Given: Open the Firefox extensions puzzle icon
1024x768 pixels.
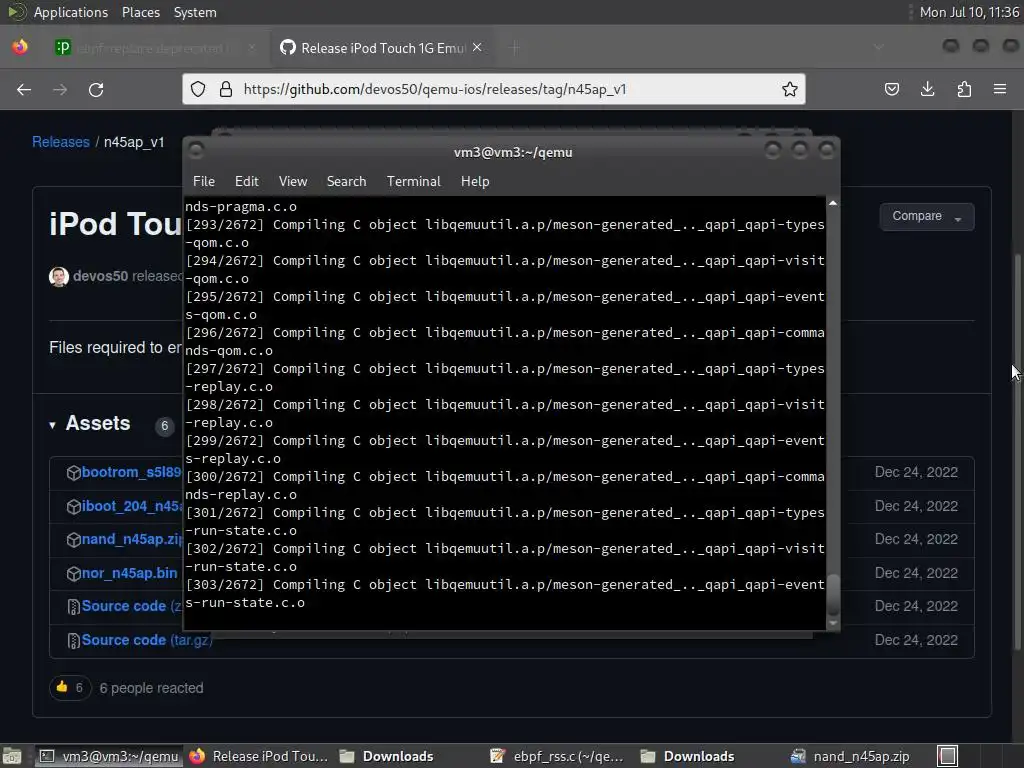Looking at the screenshot, I should click(964, 89).
